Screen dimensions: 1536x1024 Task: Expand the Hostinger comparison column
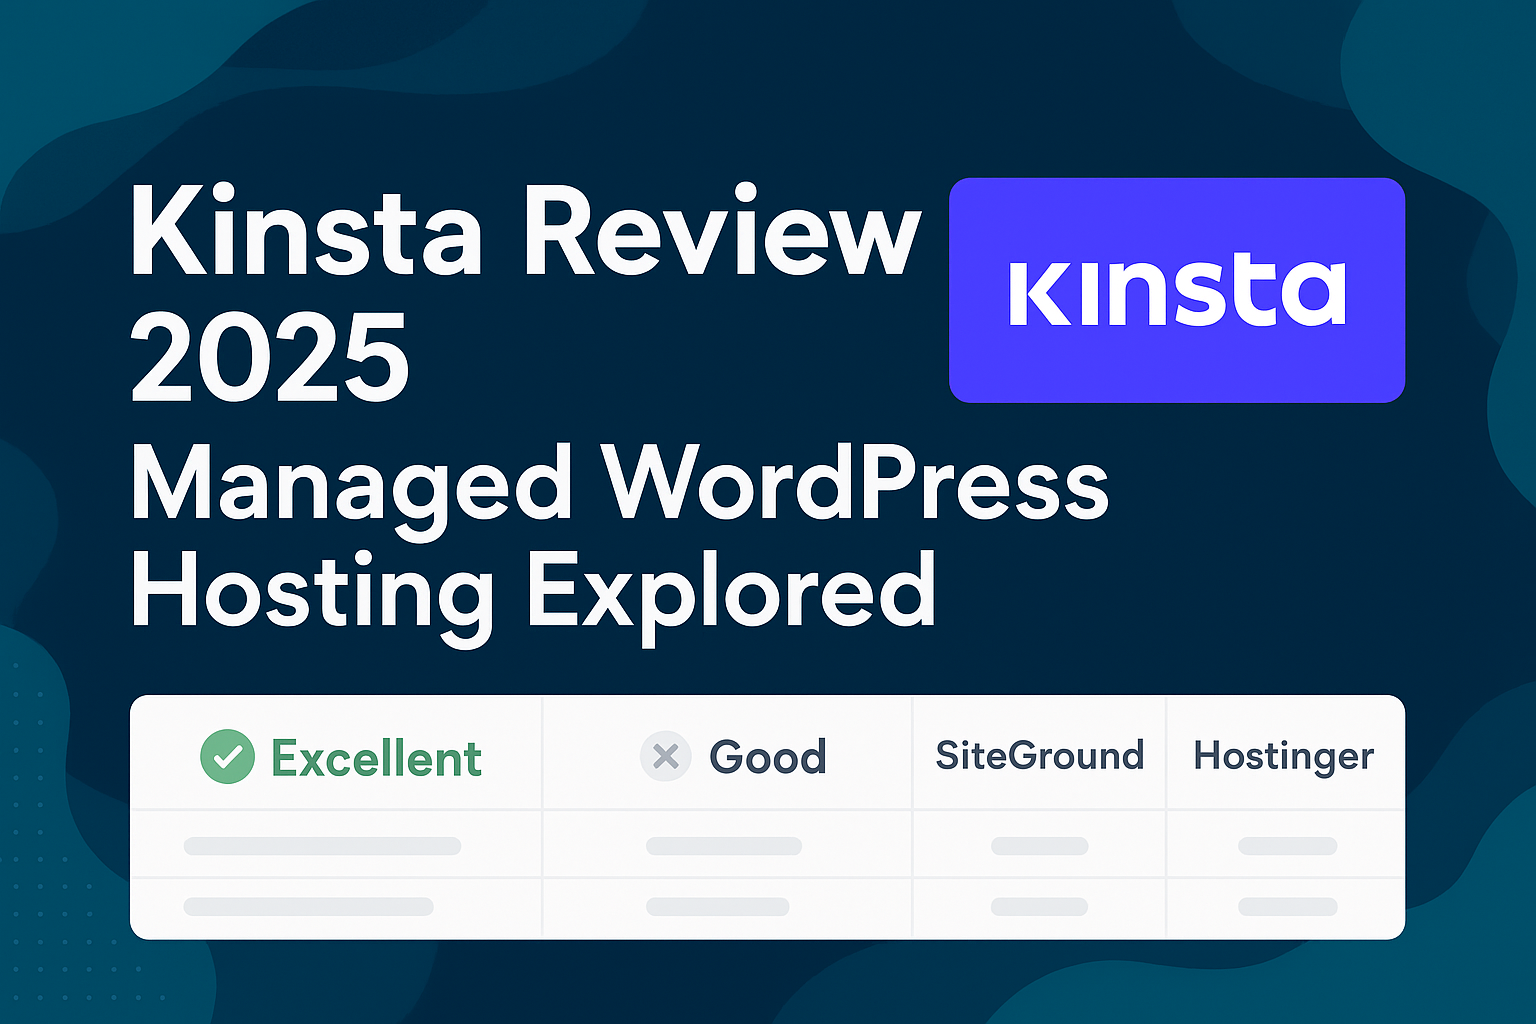click(x=1285, y=756)
